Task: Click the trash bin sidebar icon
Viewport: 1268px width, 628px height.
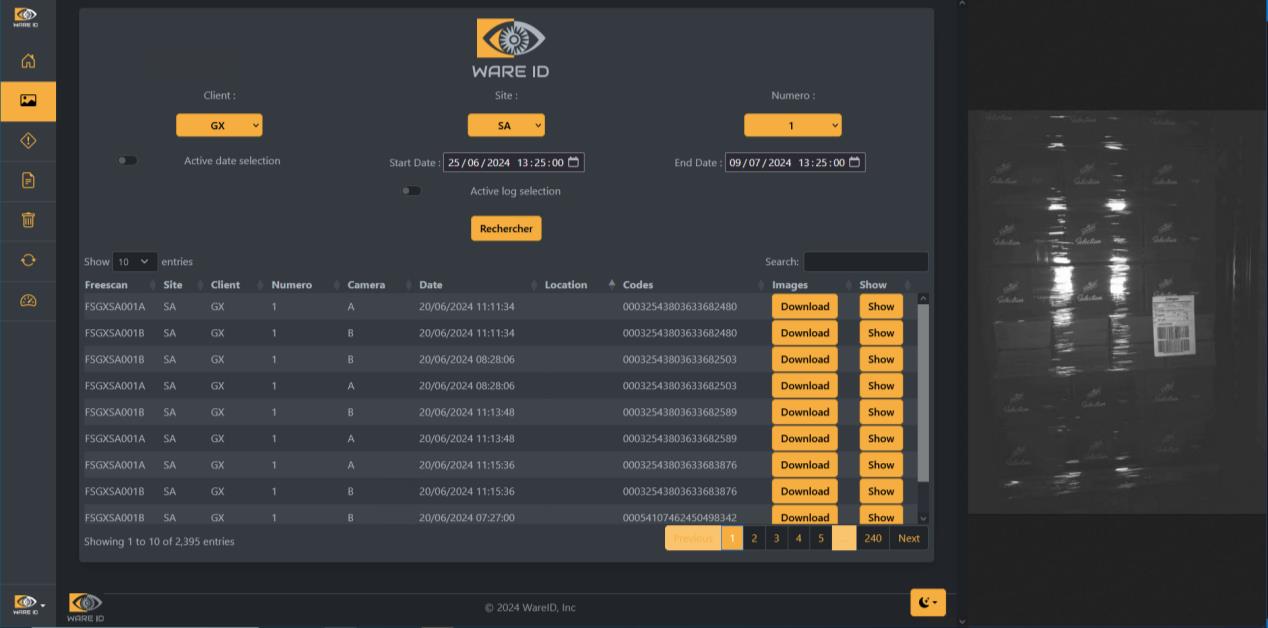Action: point(28,220)
